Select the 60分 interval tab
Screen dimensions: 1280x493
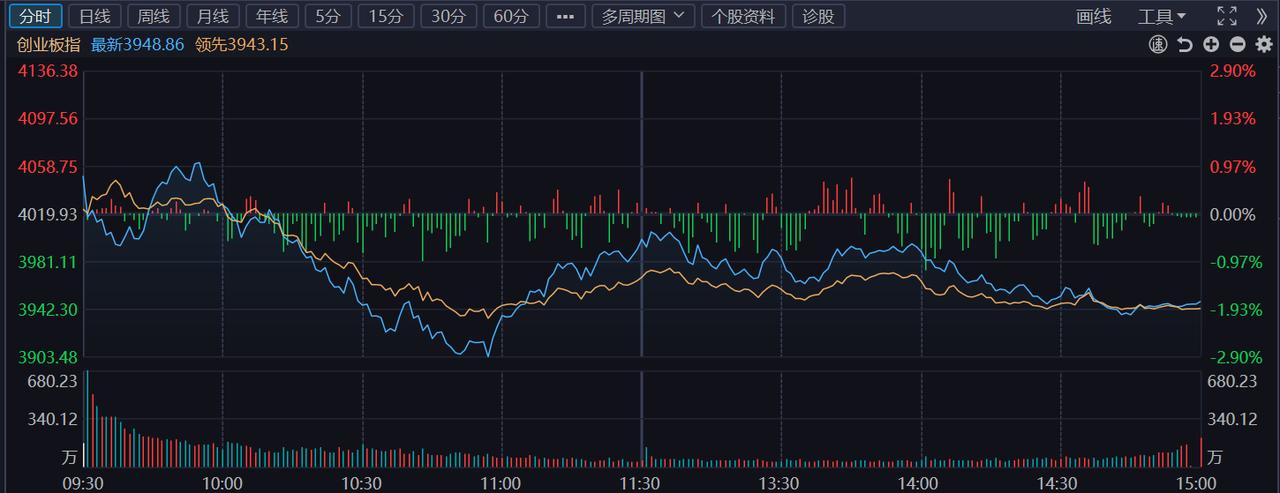(511, 16)
